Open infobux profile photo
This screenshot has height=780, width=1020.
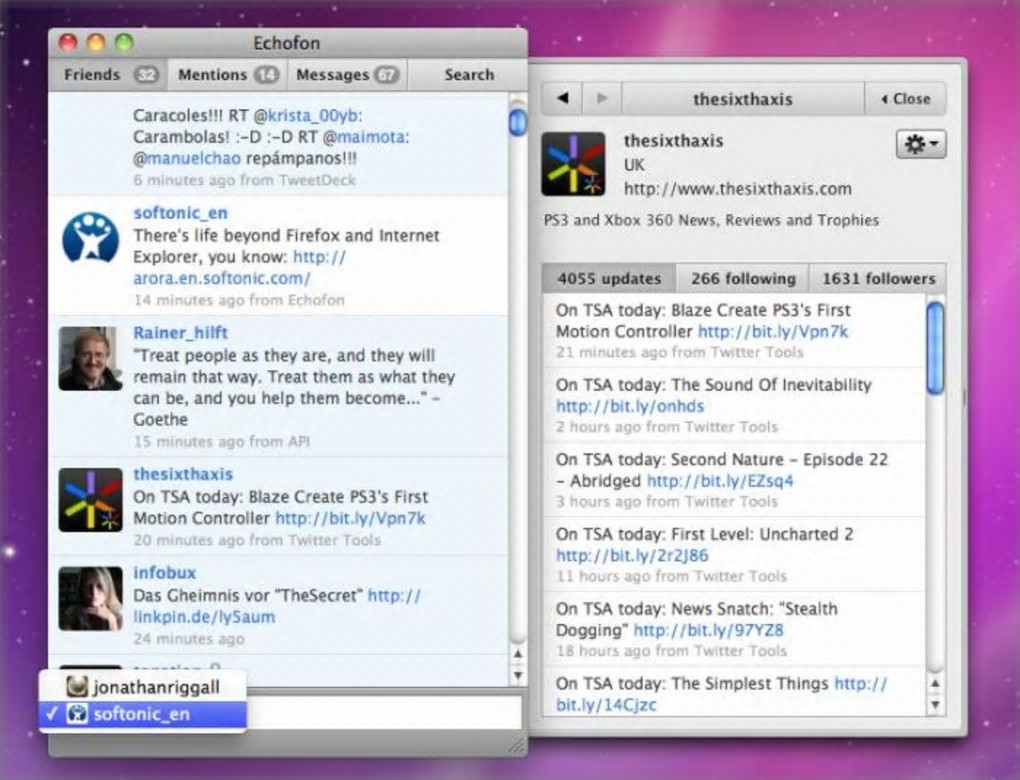[x=90, y=598]
